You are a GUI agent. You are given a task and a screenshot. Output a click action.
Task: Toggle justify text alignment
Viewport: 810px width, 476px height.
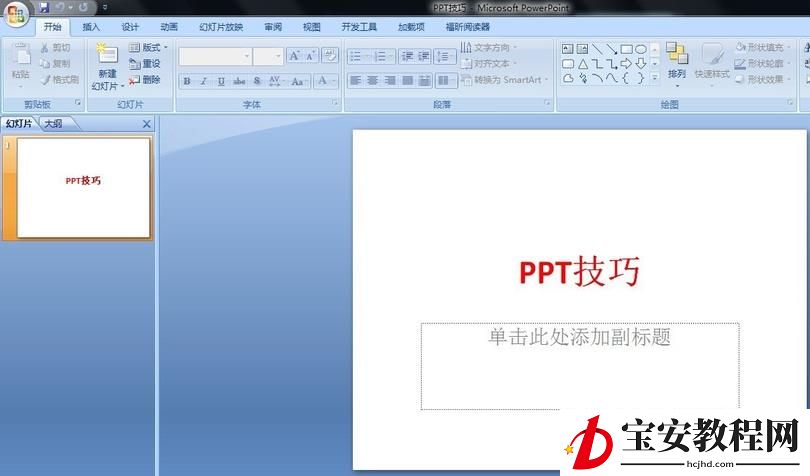pos(408,81)
